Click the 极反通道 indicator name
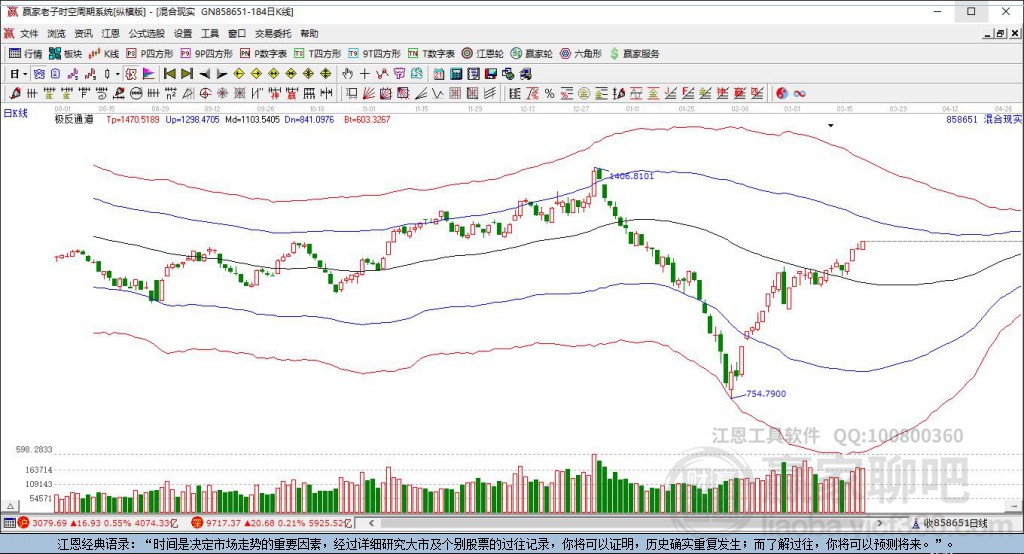This screenshot has height=554, width=1024. 74,120
